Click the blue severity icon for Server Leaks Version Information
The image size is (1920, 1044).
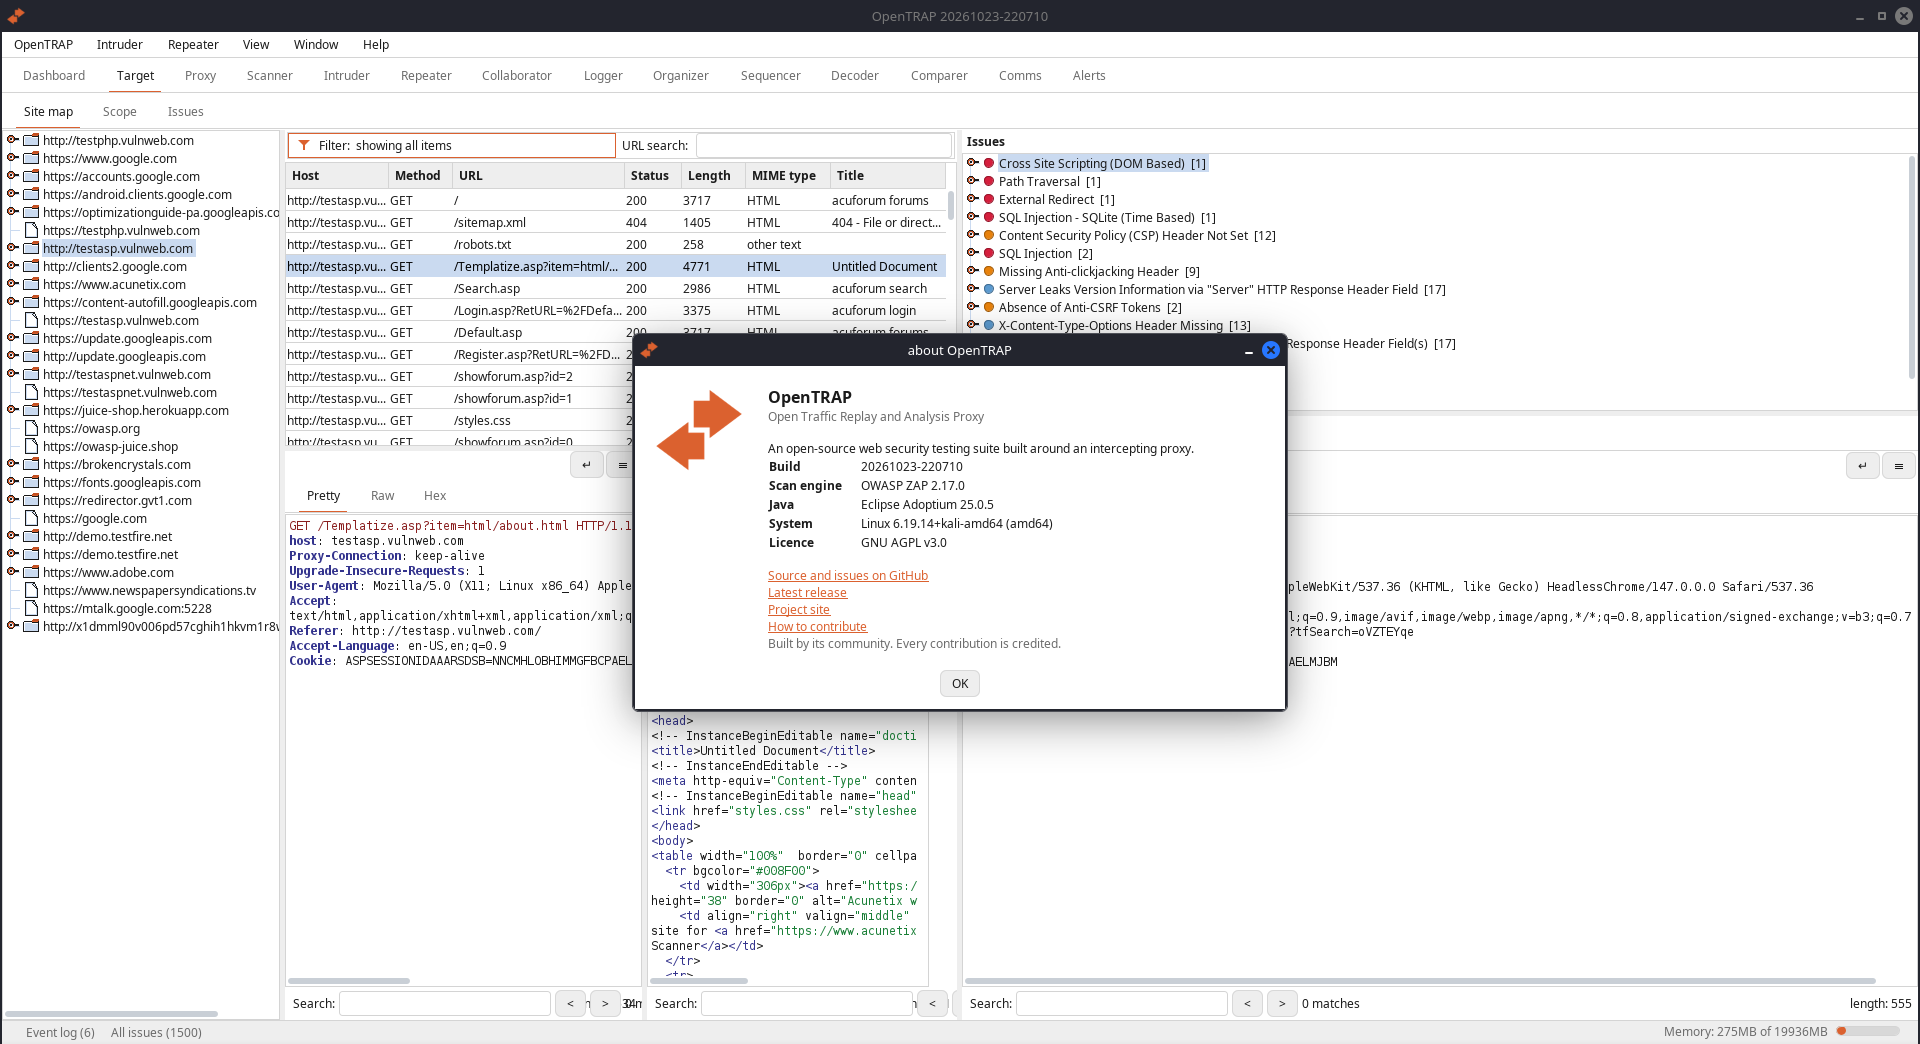pos(989,289)
